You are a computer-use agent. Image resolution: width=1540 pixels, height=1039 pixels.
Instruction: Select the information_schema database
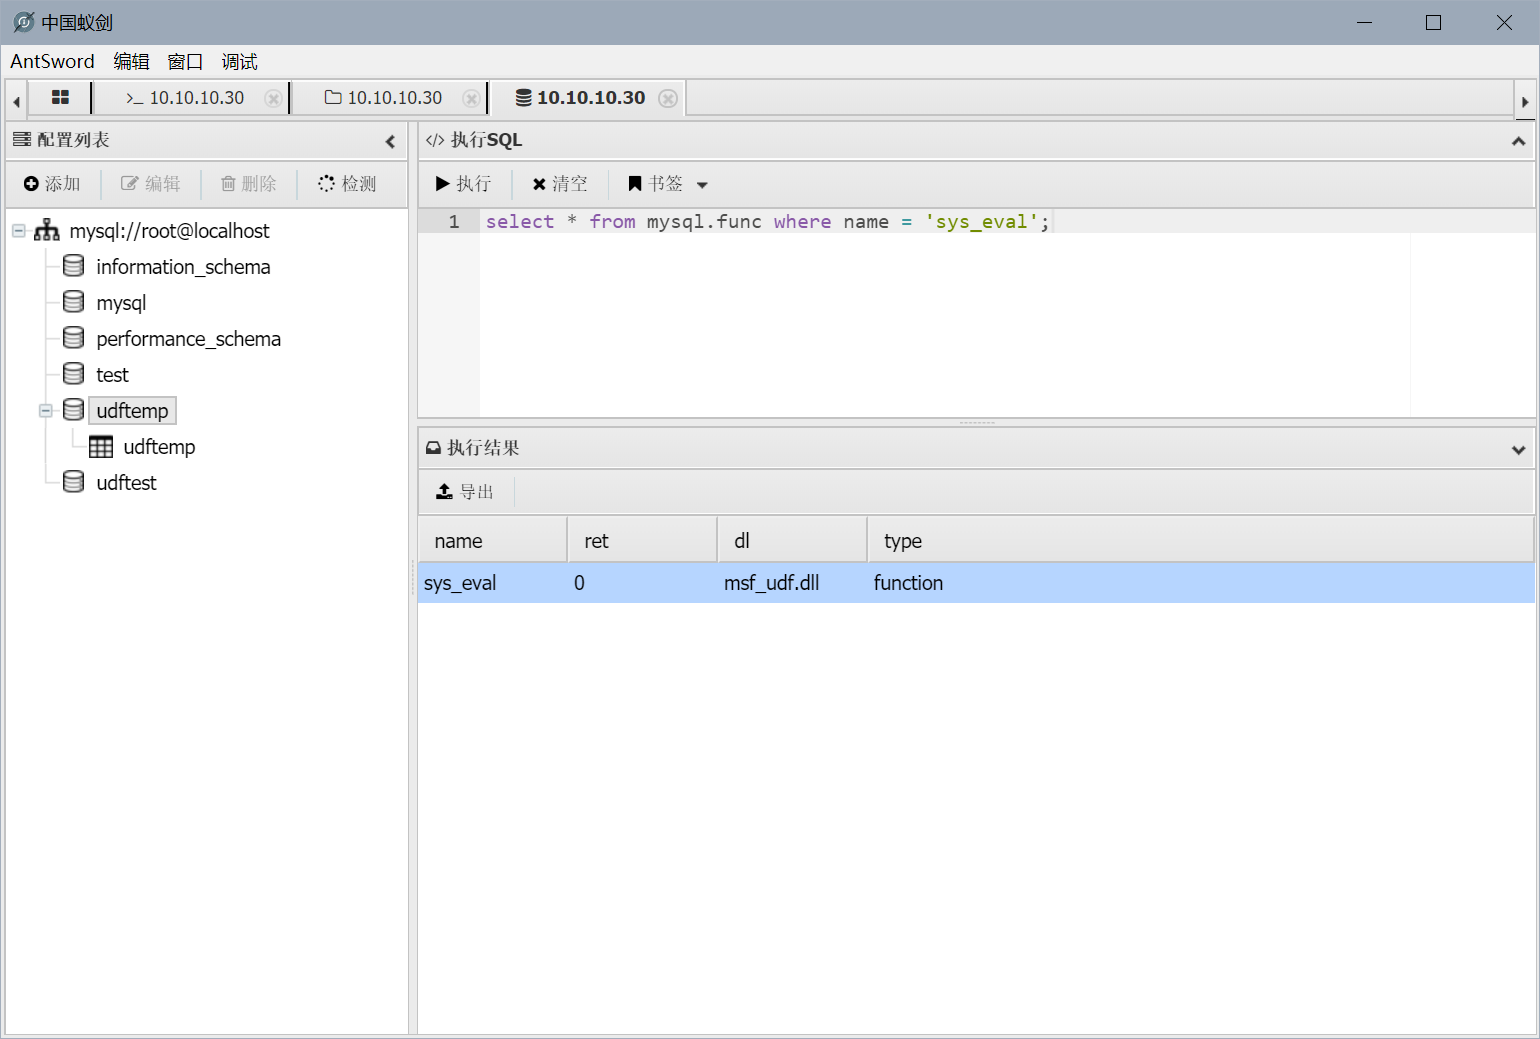pos(183,267)
